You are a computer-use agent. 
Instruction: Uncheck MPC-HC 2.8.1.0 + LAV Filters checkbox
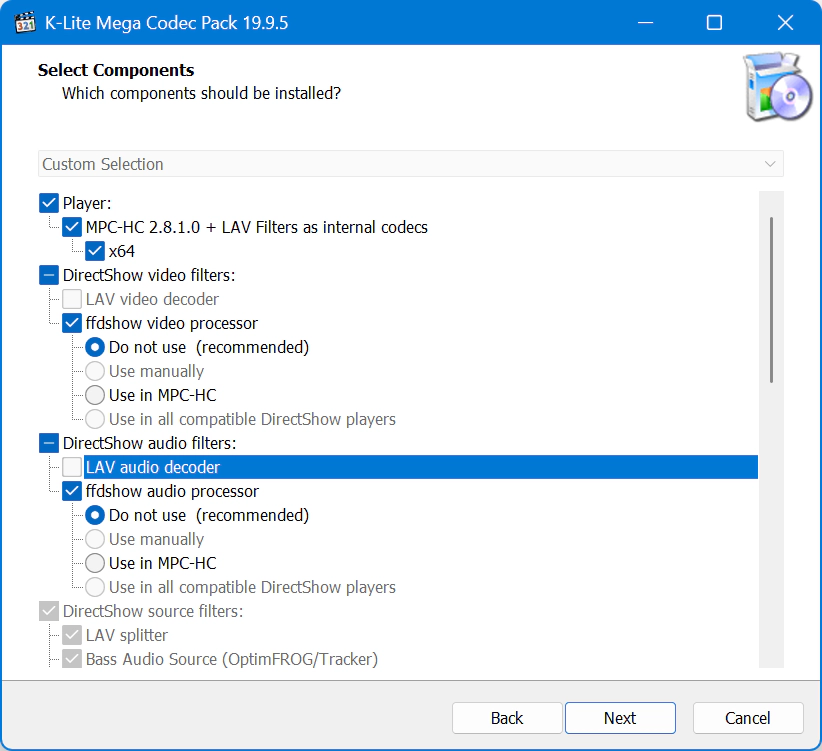[x=72, y=227]
